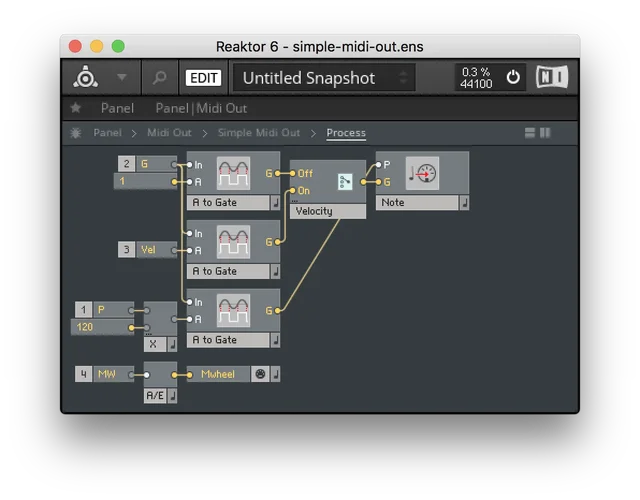The height and width of the screenshot is (500, 640).
Task: Go to the Simple Midi Out breadcrumb
Action: click(259, 133)
